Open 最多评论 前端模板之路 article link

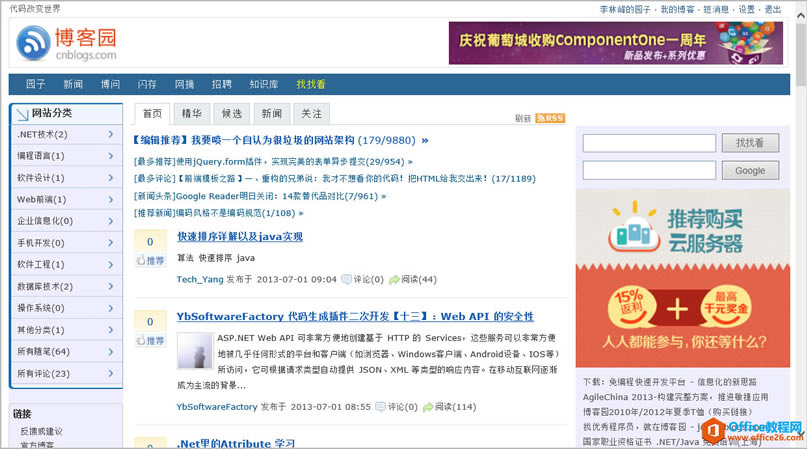[335, 179]
